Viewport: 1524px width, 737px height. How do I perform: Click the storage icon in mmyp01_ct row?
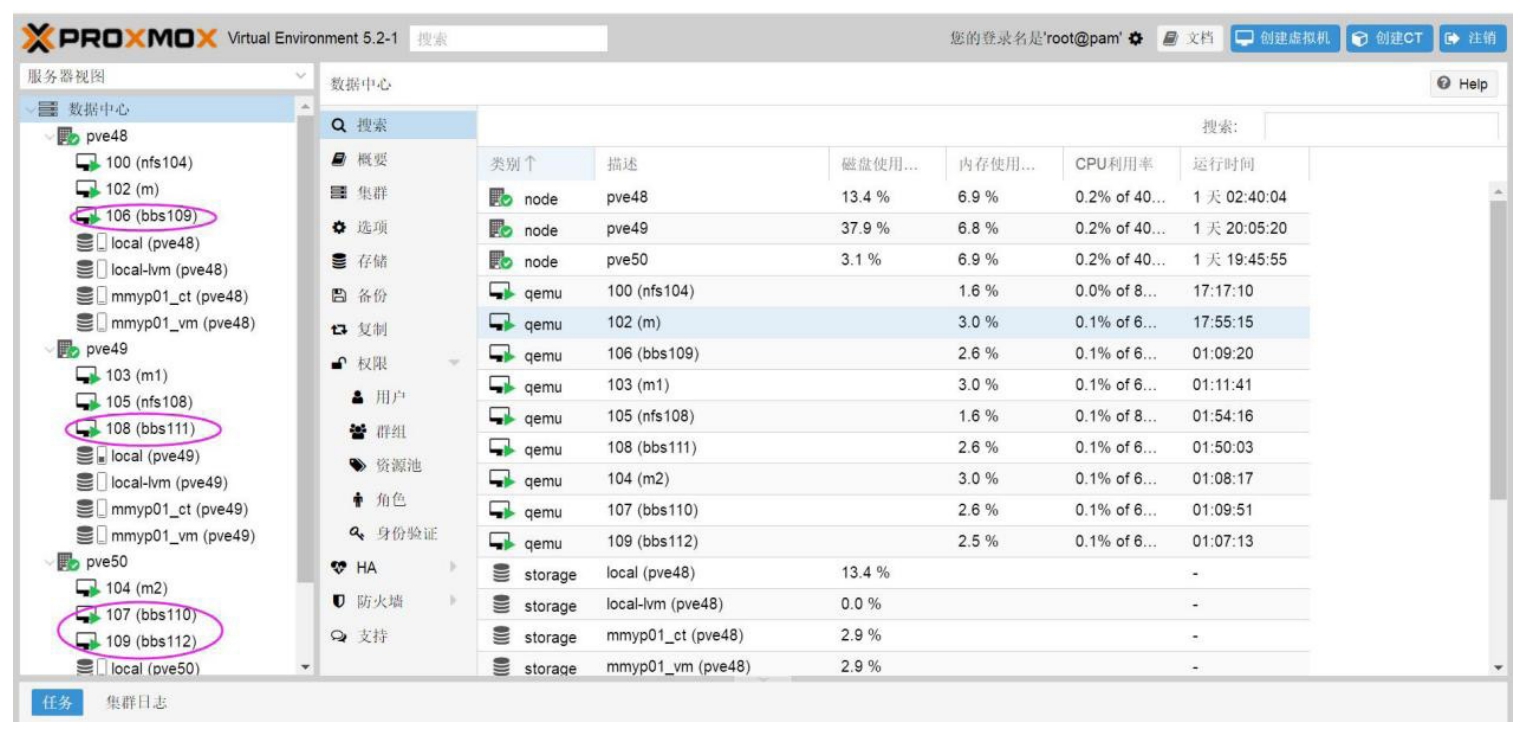[501, 636]
